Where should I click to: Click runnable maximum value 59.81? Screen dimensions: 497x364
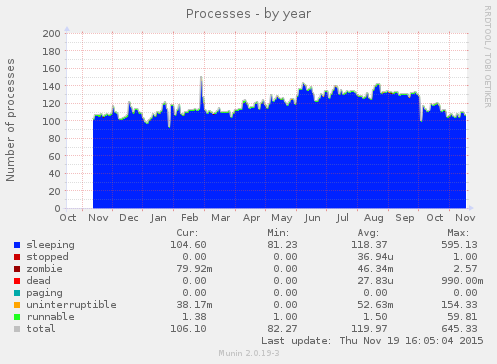[x=462, y=317]
